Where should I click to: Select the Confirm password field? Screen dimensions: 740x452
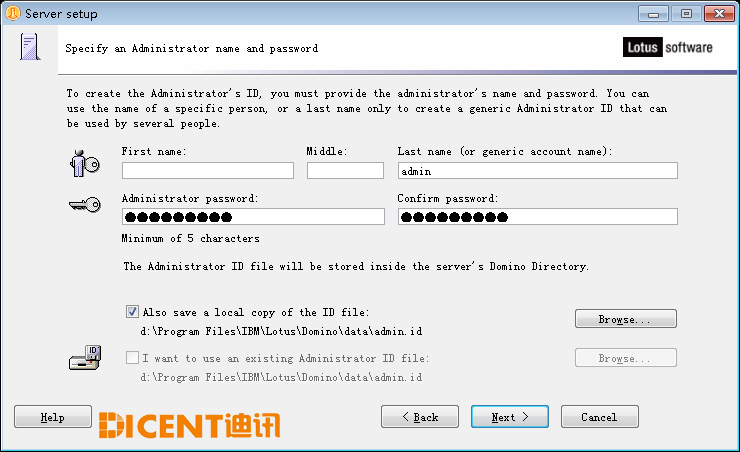point(538,217)
